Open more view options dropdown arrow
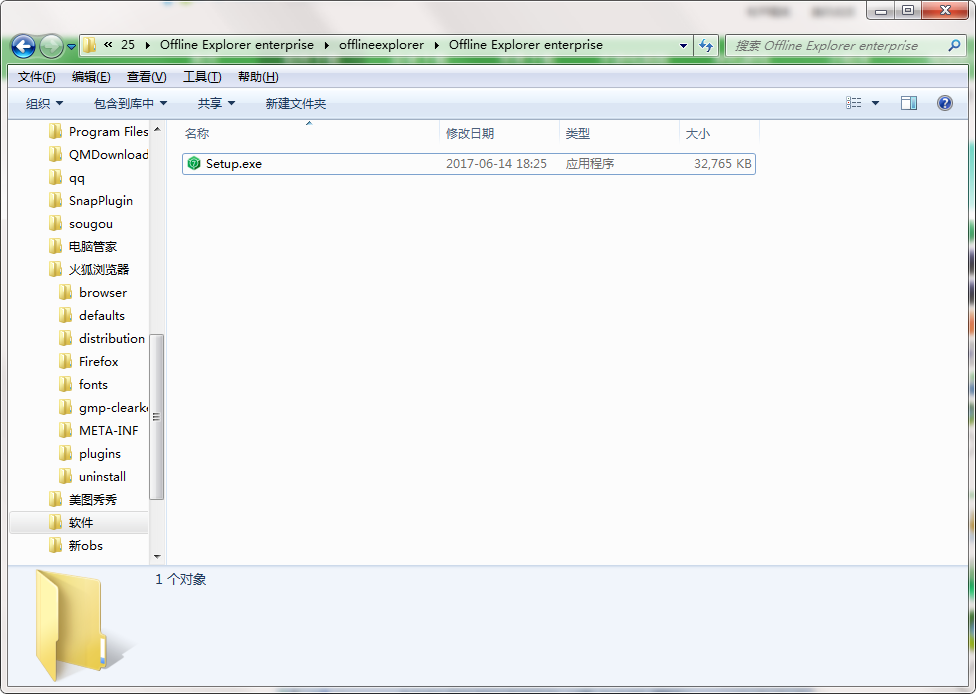Screen dimensions: 976x694 point(875,103)
